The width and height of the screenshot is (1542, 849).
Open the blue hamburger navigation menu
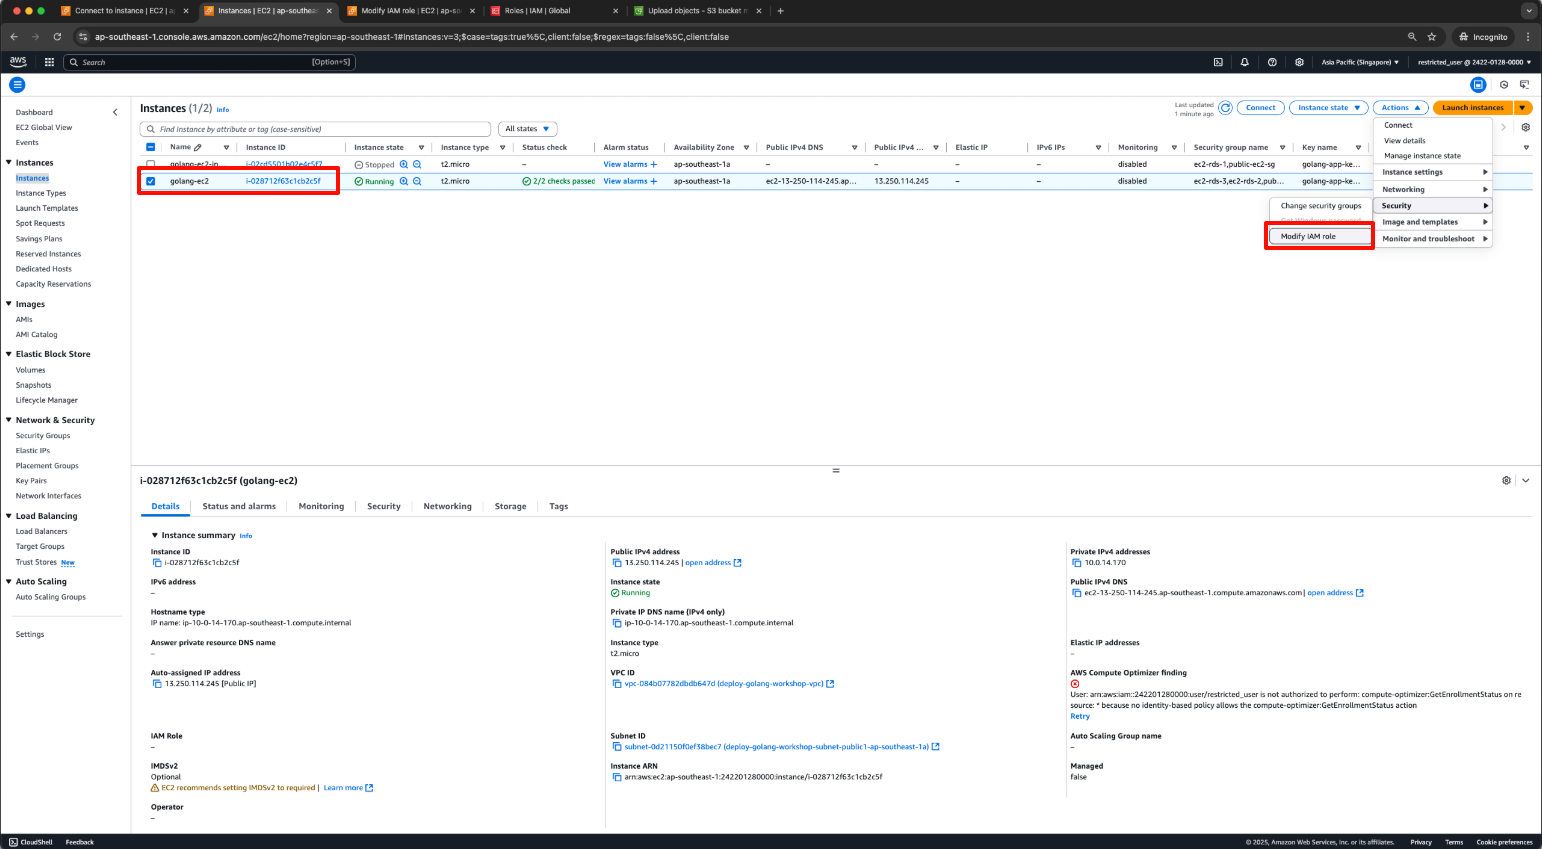coord(17,85)
